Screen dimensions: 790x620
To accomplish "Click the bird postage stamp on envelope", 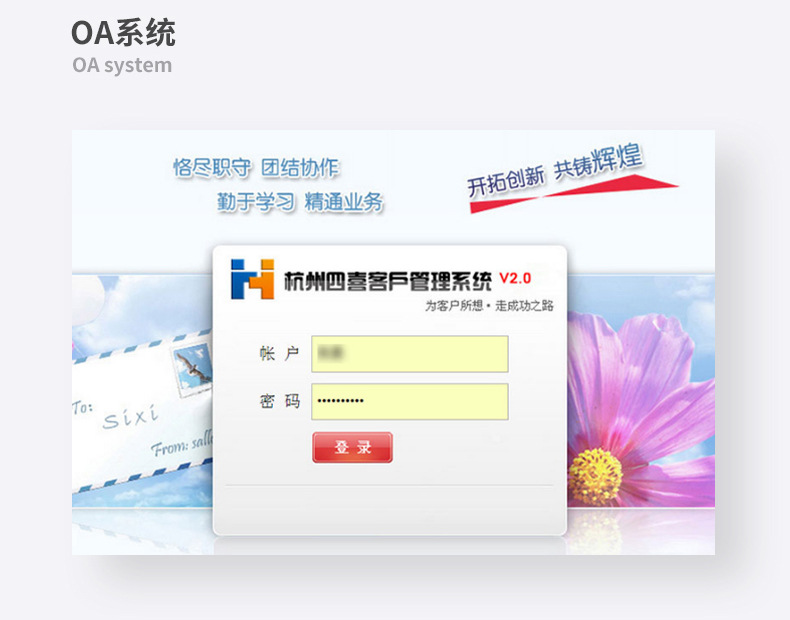I will 192,367.
